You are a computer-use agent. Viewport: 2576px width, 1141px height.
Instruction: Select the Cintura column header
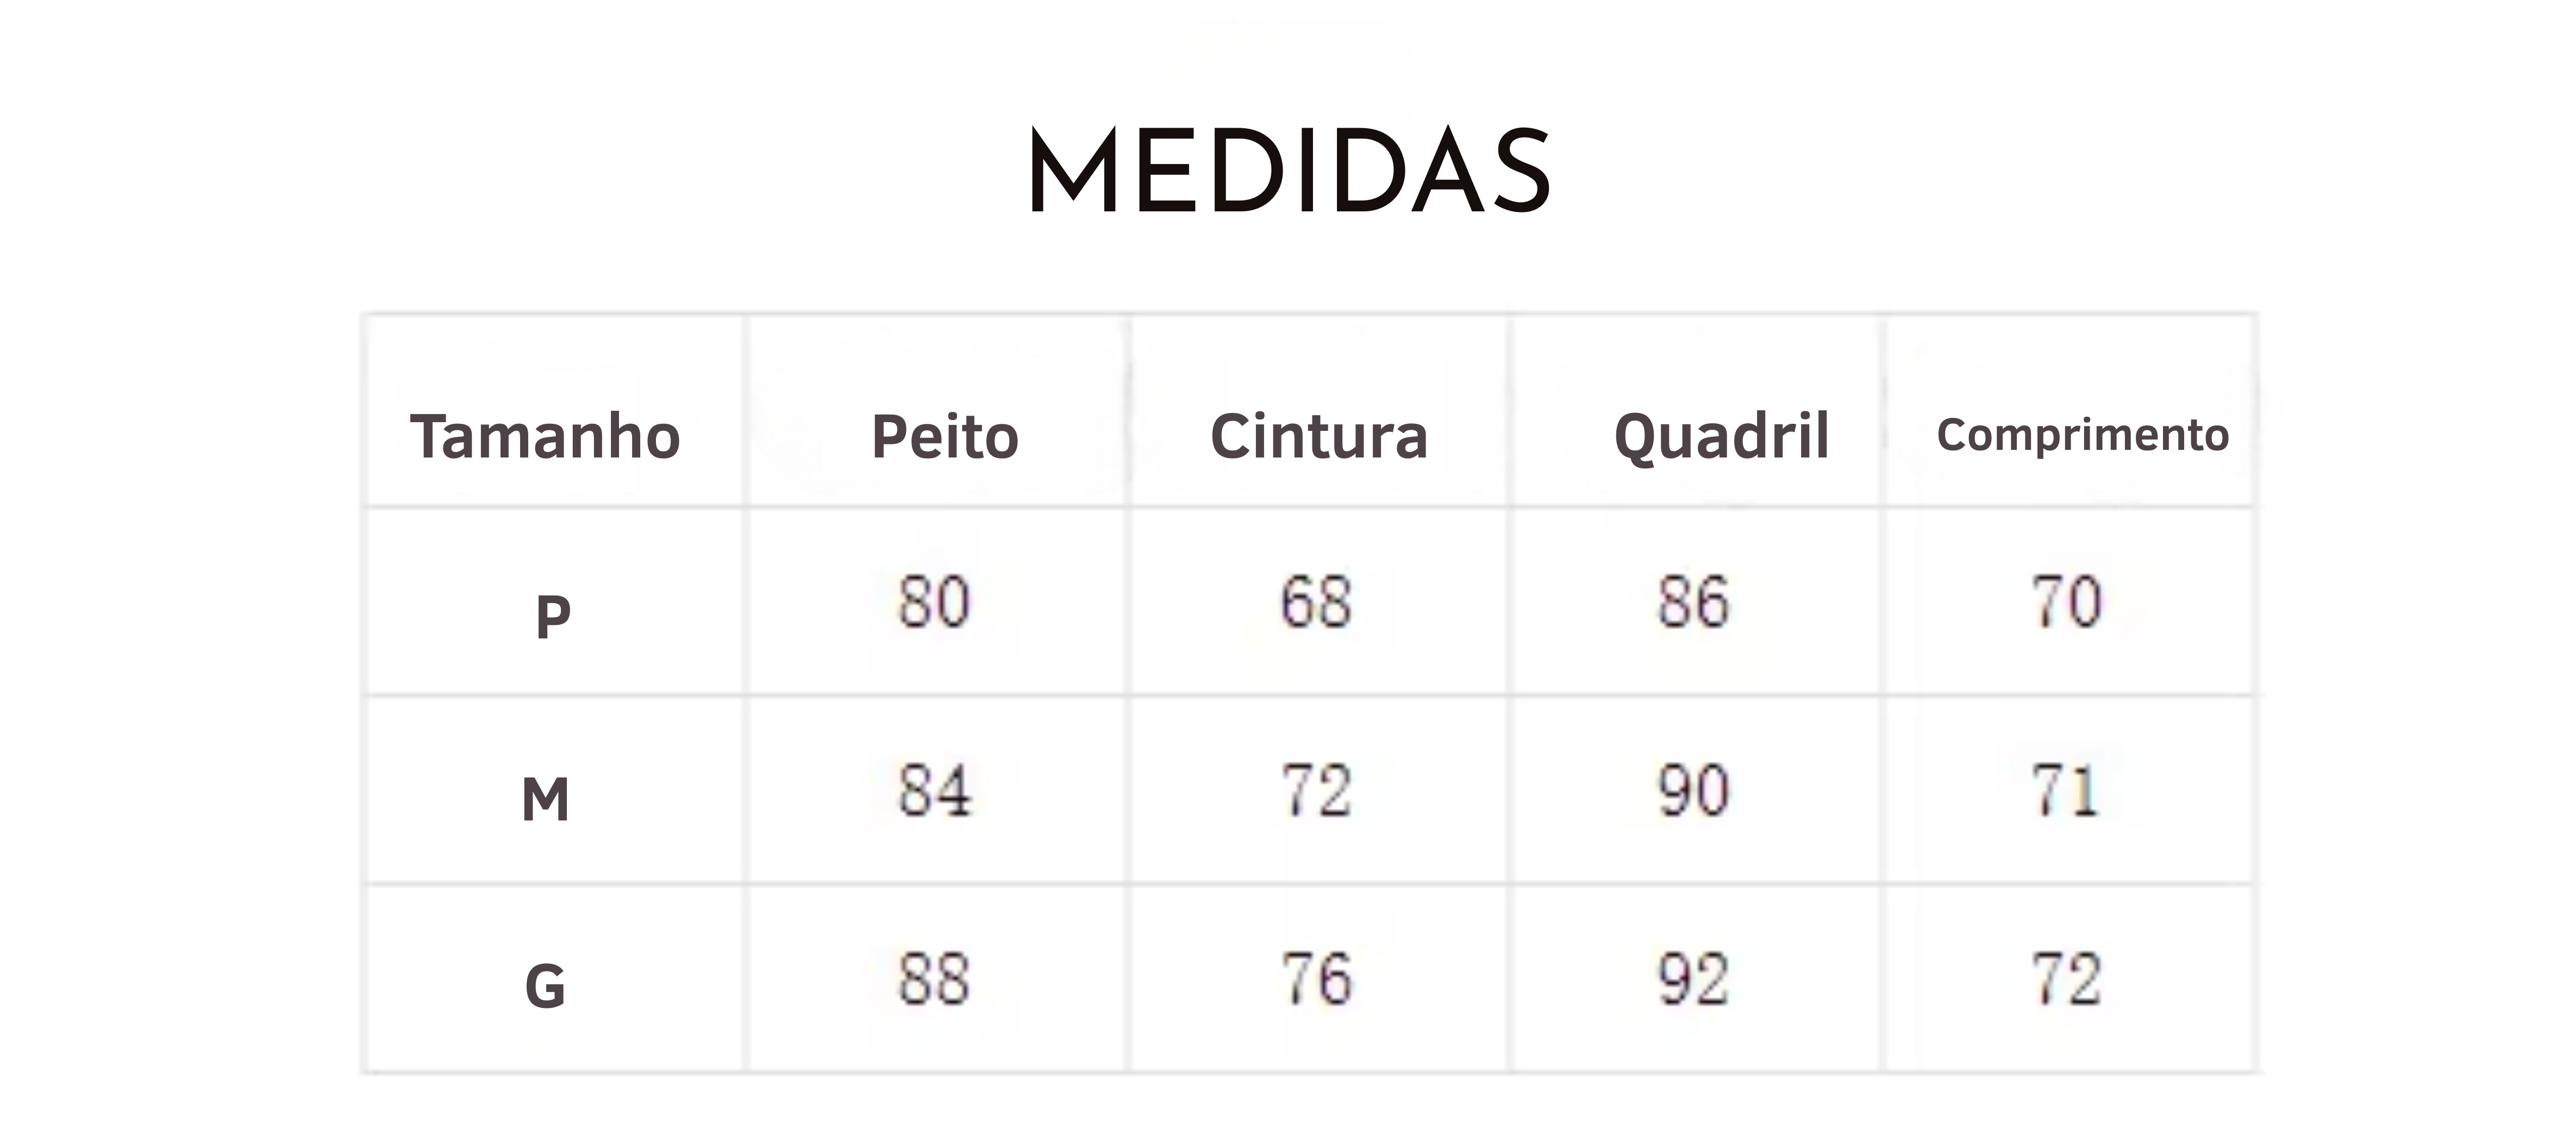tap(1319, 436)
